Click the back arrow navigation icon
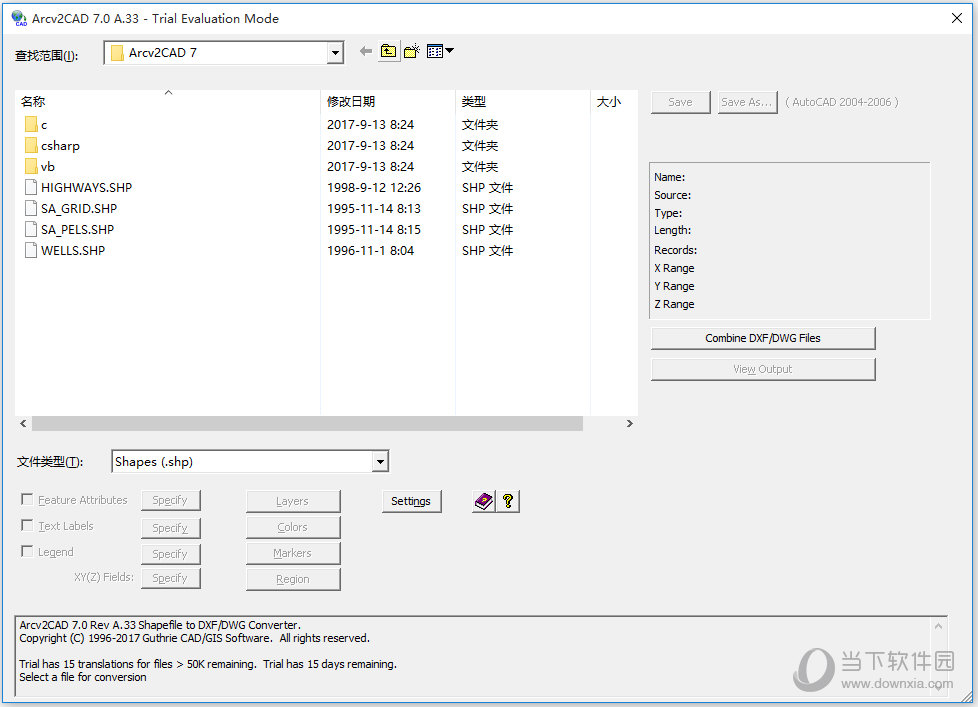Image resolution: width=978 pixels, height=707 pixels. [366, 51]
